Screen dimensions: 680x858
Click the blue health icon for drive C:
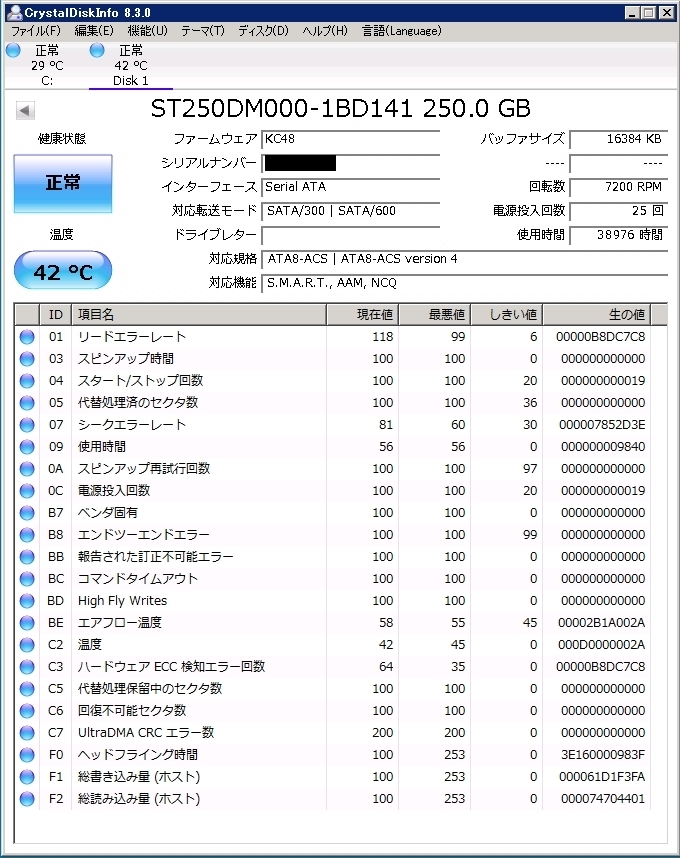pyautogui.click(x=14, y=50)
